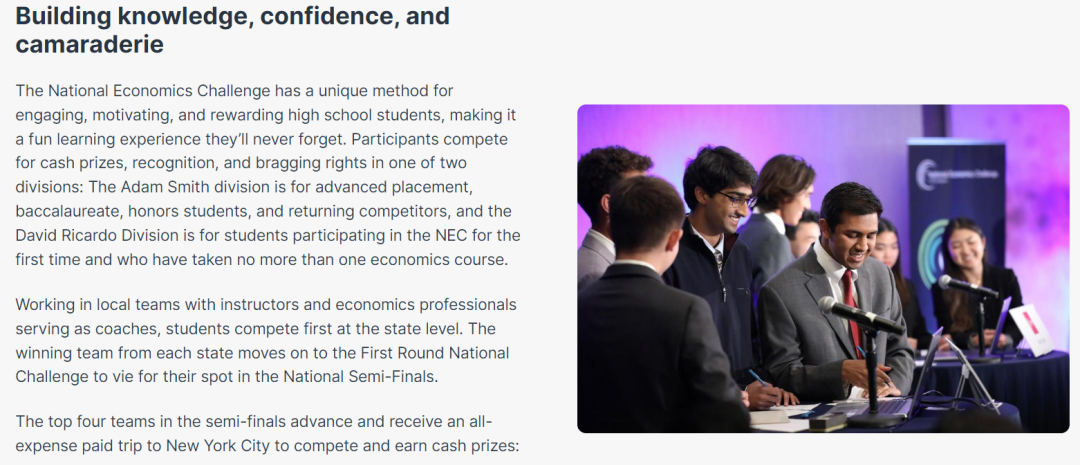Screen dimensions: 1080x465
Task: Click the white table card with pink mark
Action: click(1032, 330)
